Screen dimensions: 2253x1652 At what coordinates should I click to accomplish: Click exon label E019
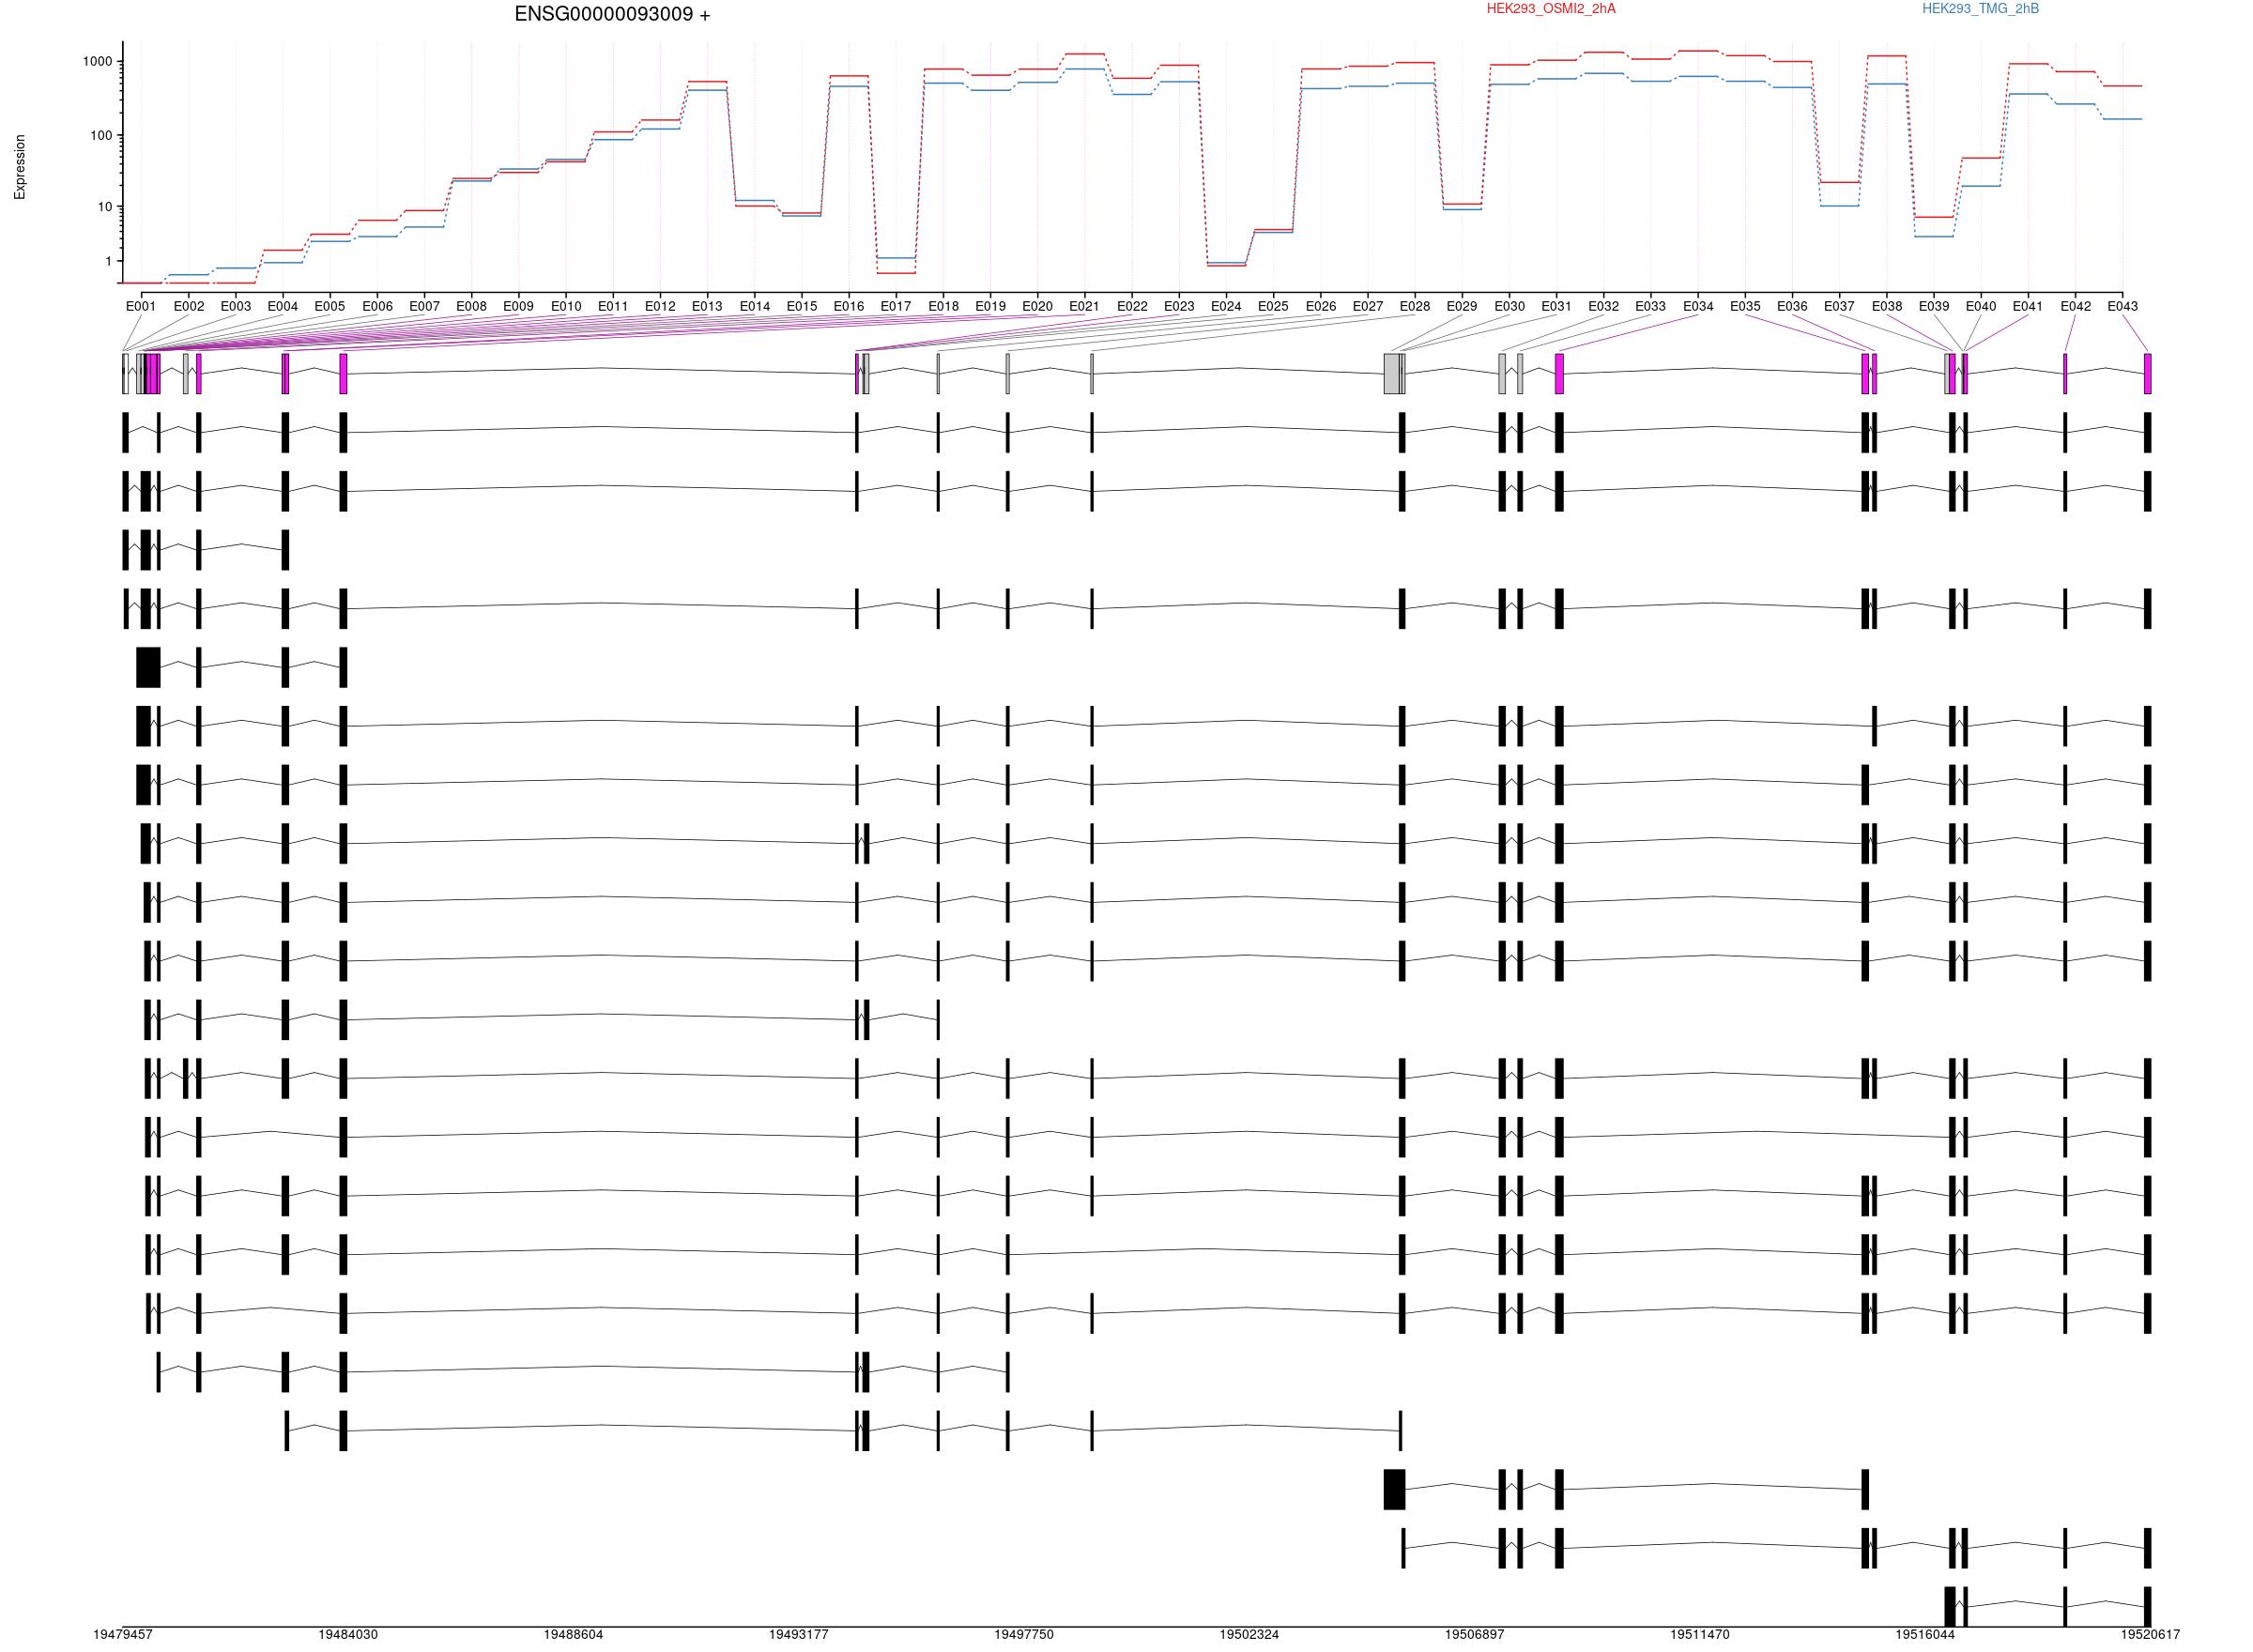pyautogui.click(x=990, y=306)
